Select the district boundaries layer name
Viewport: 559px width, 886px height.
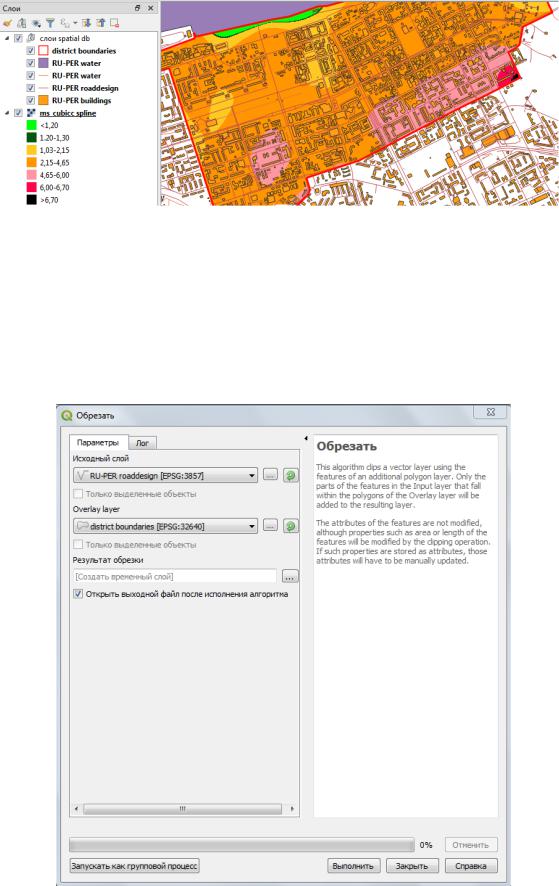(84, 51)
